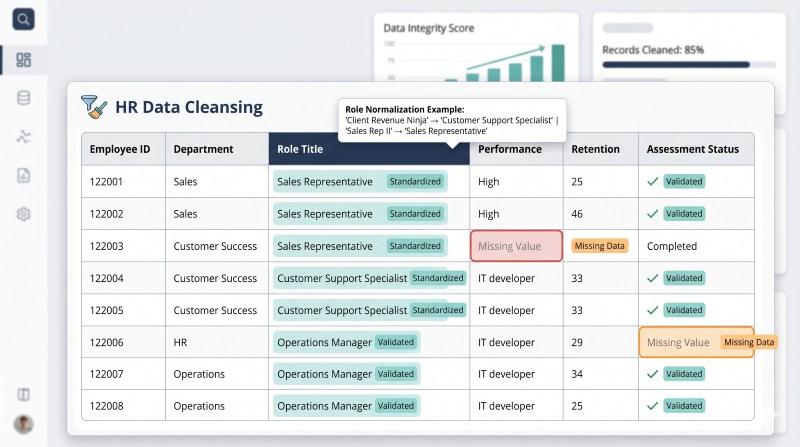Image resolution: width=800 pixels, height=447 pixels.
Task: Click the Standardized badge in row 122003
Action: click(x=415, y=246)
